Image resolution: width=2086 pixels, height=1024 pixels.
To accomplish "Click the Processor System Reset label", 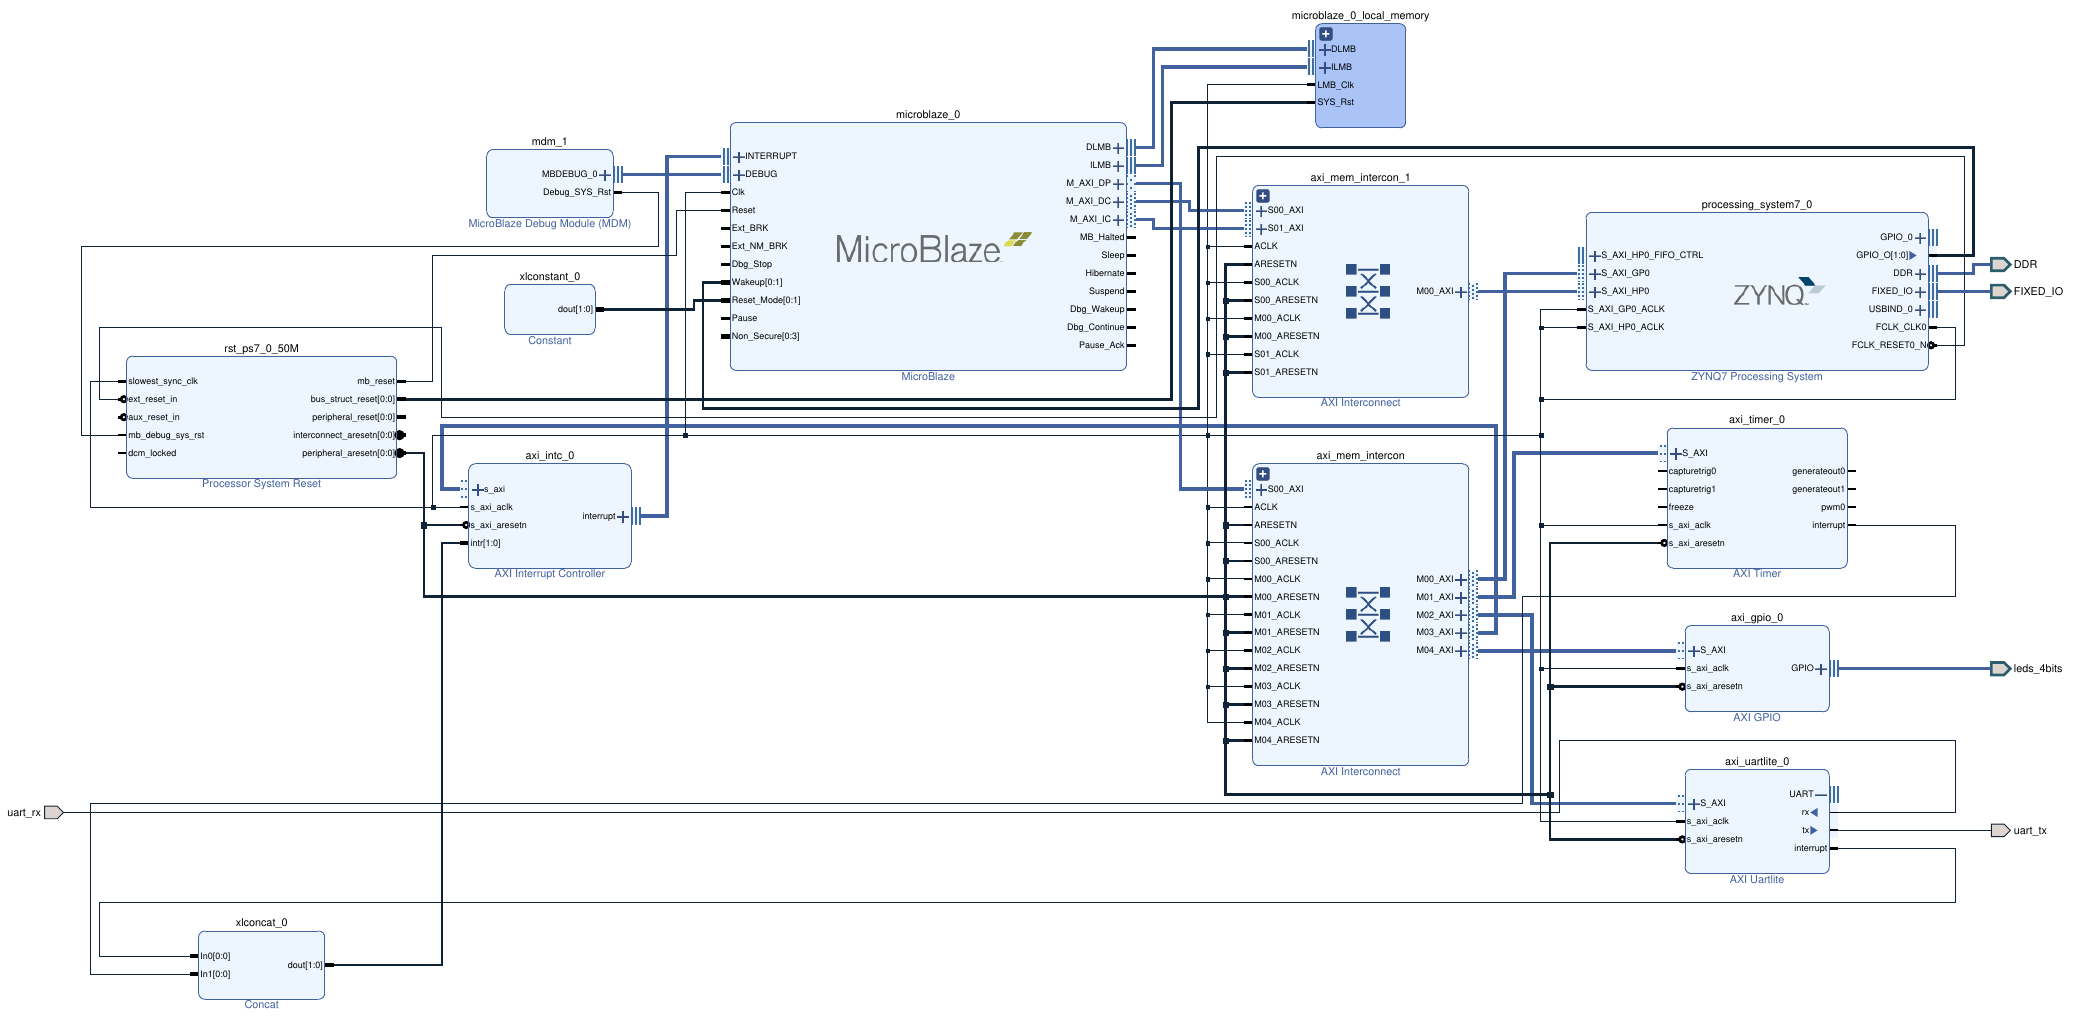I will 261,484.
